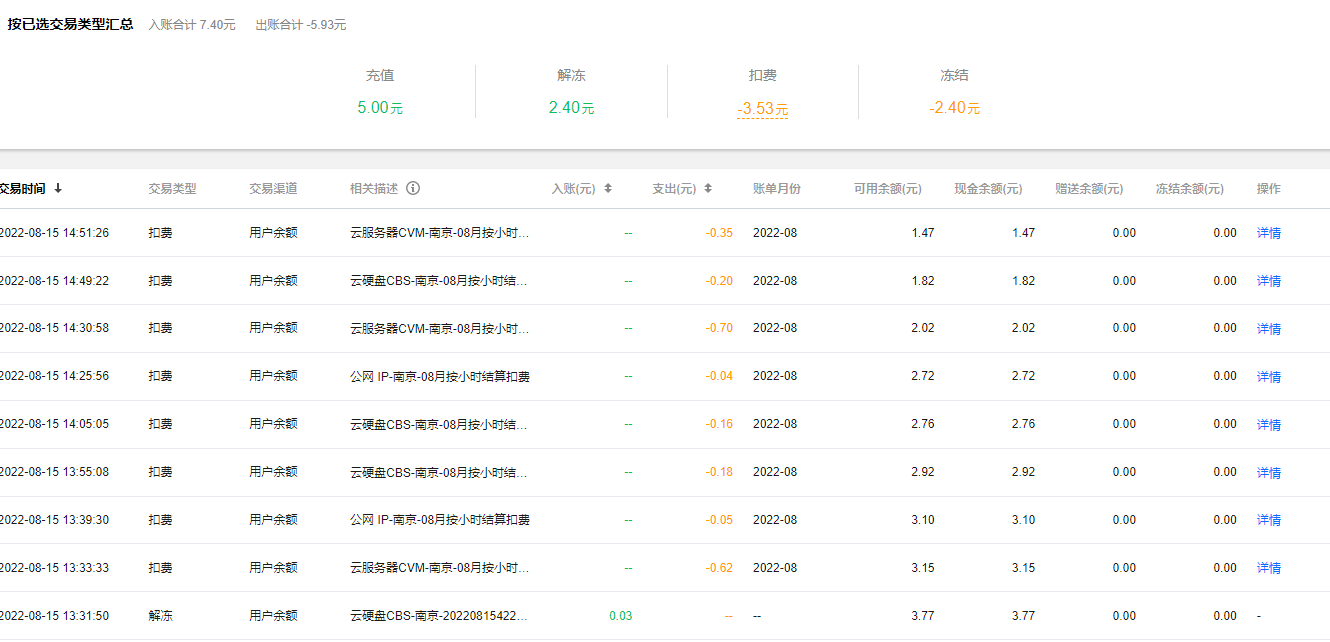Open 详情 for the 14:30:58 云服务器CVM record

pos(1268,328)
